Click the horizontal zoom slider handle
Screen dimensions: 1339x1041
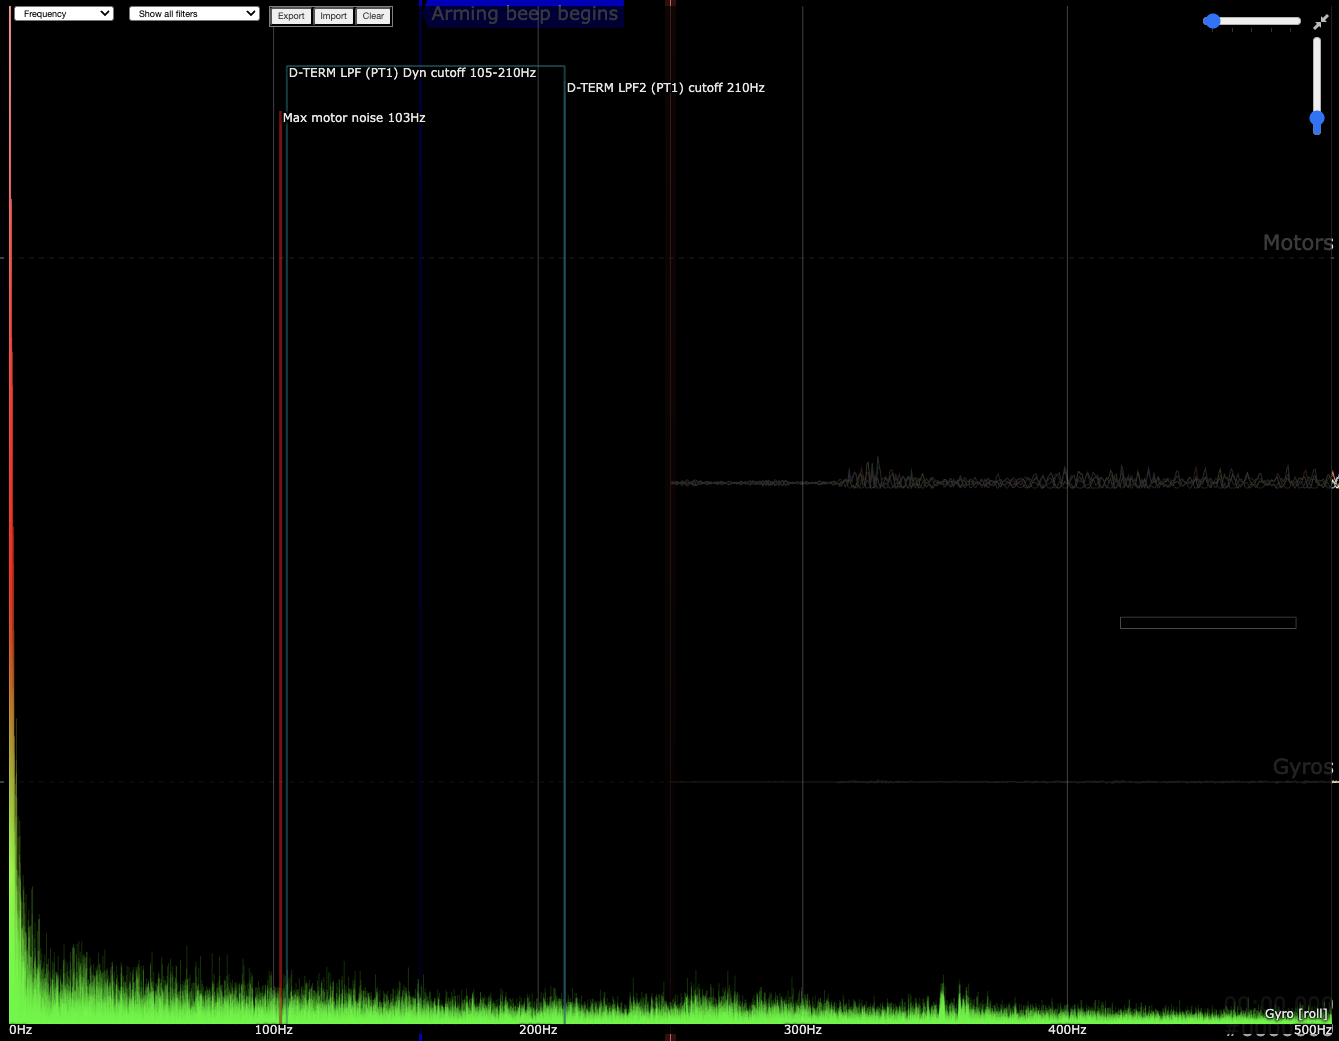click(x=1212, y=21)
